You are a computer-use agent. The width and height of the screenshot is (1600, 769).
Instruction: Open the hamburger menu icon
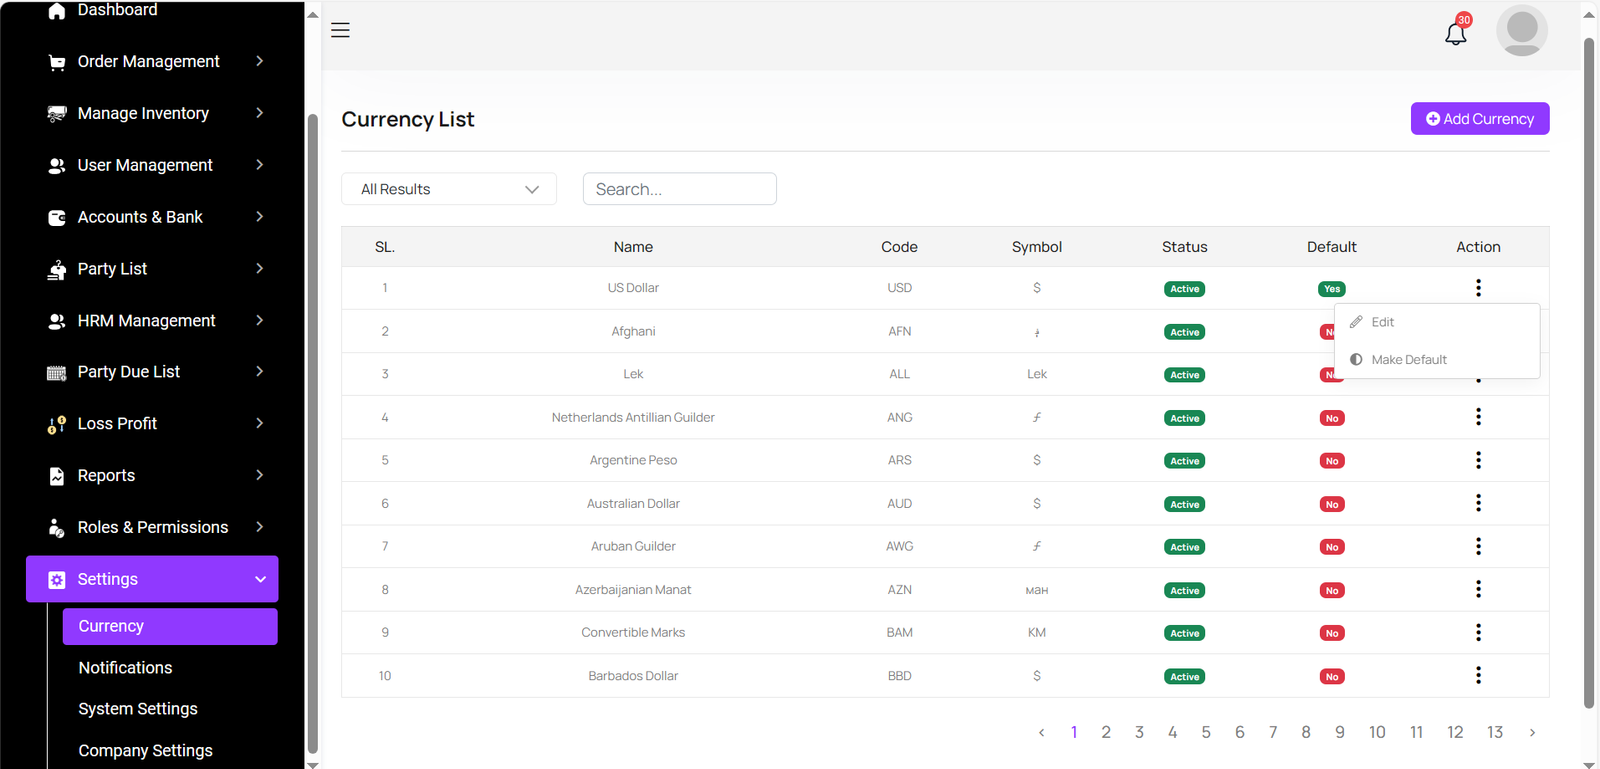(340, 30)
